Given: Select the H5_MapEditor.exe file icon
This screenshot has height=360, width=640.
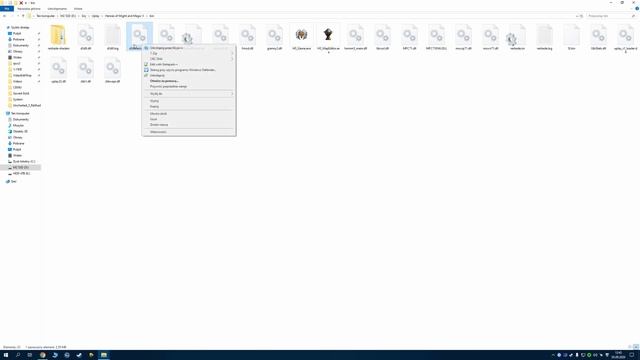Looking at the screenshot, I should (328, 35).
